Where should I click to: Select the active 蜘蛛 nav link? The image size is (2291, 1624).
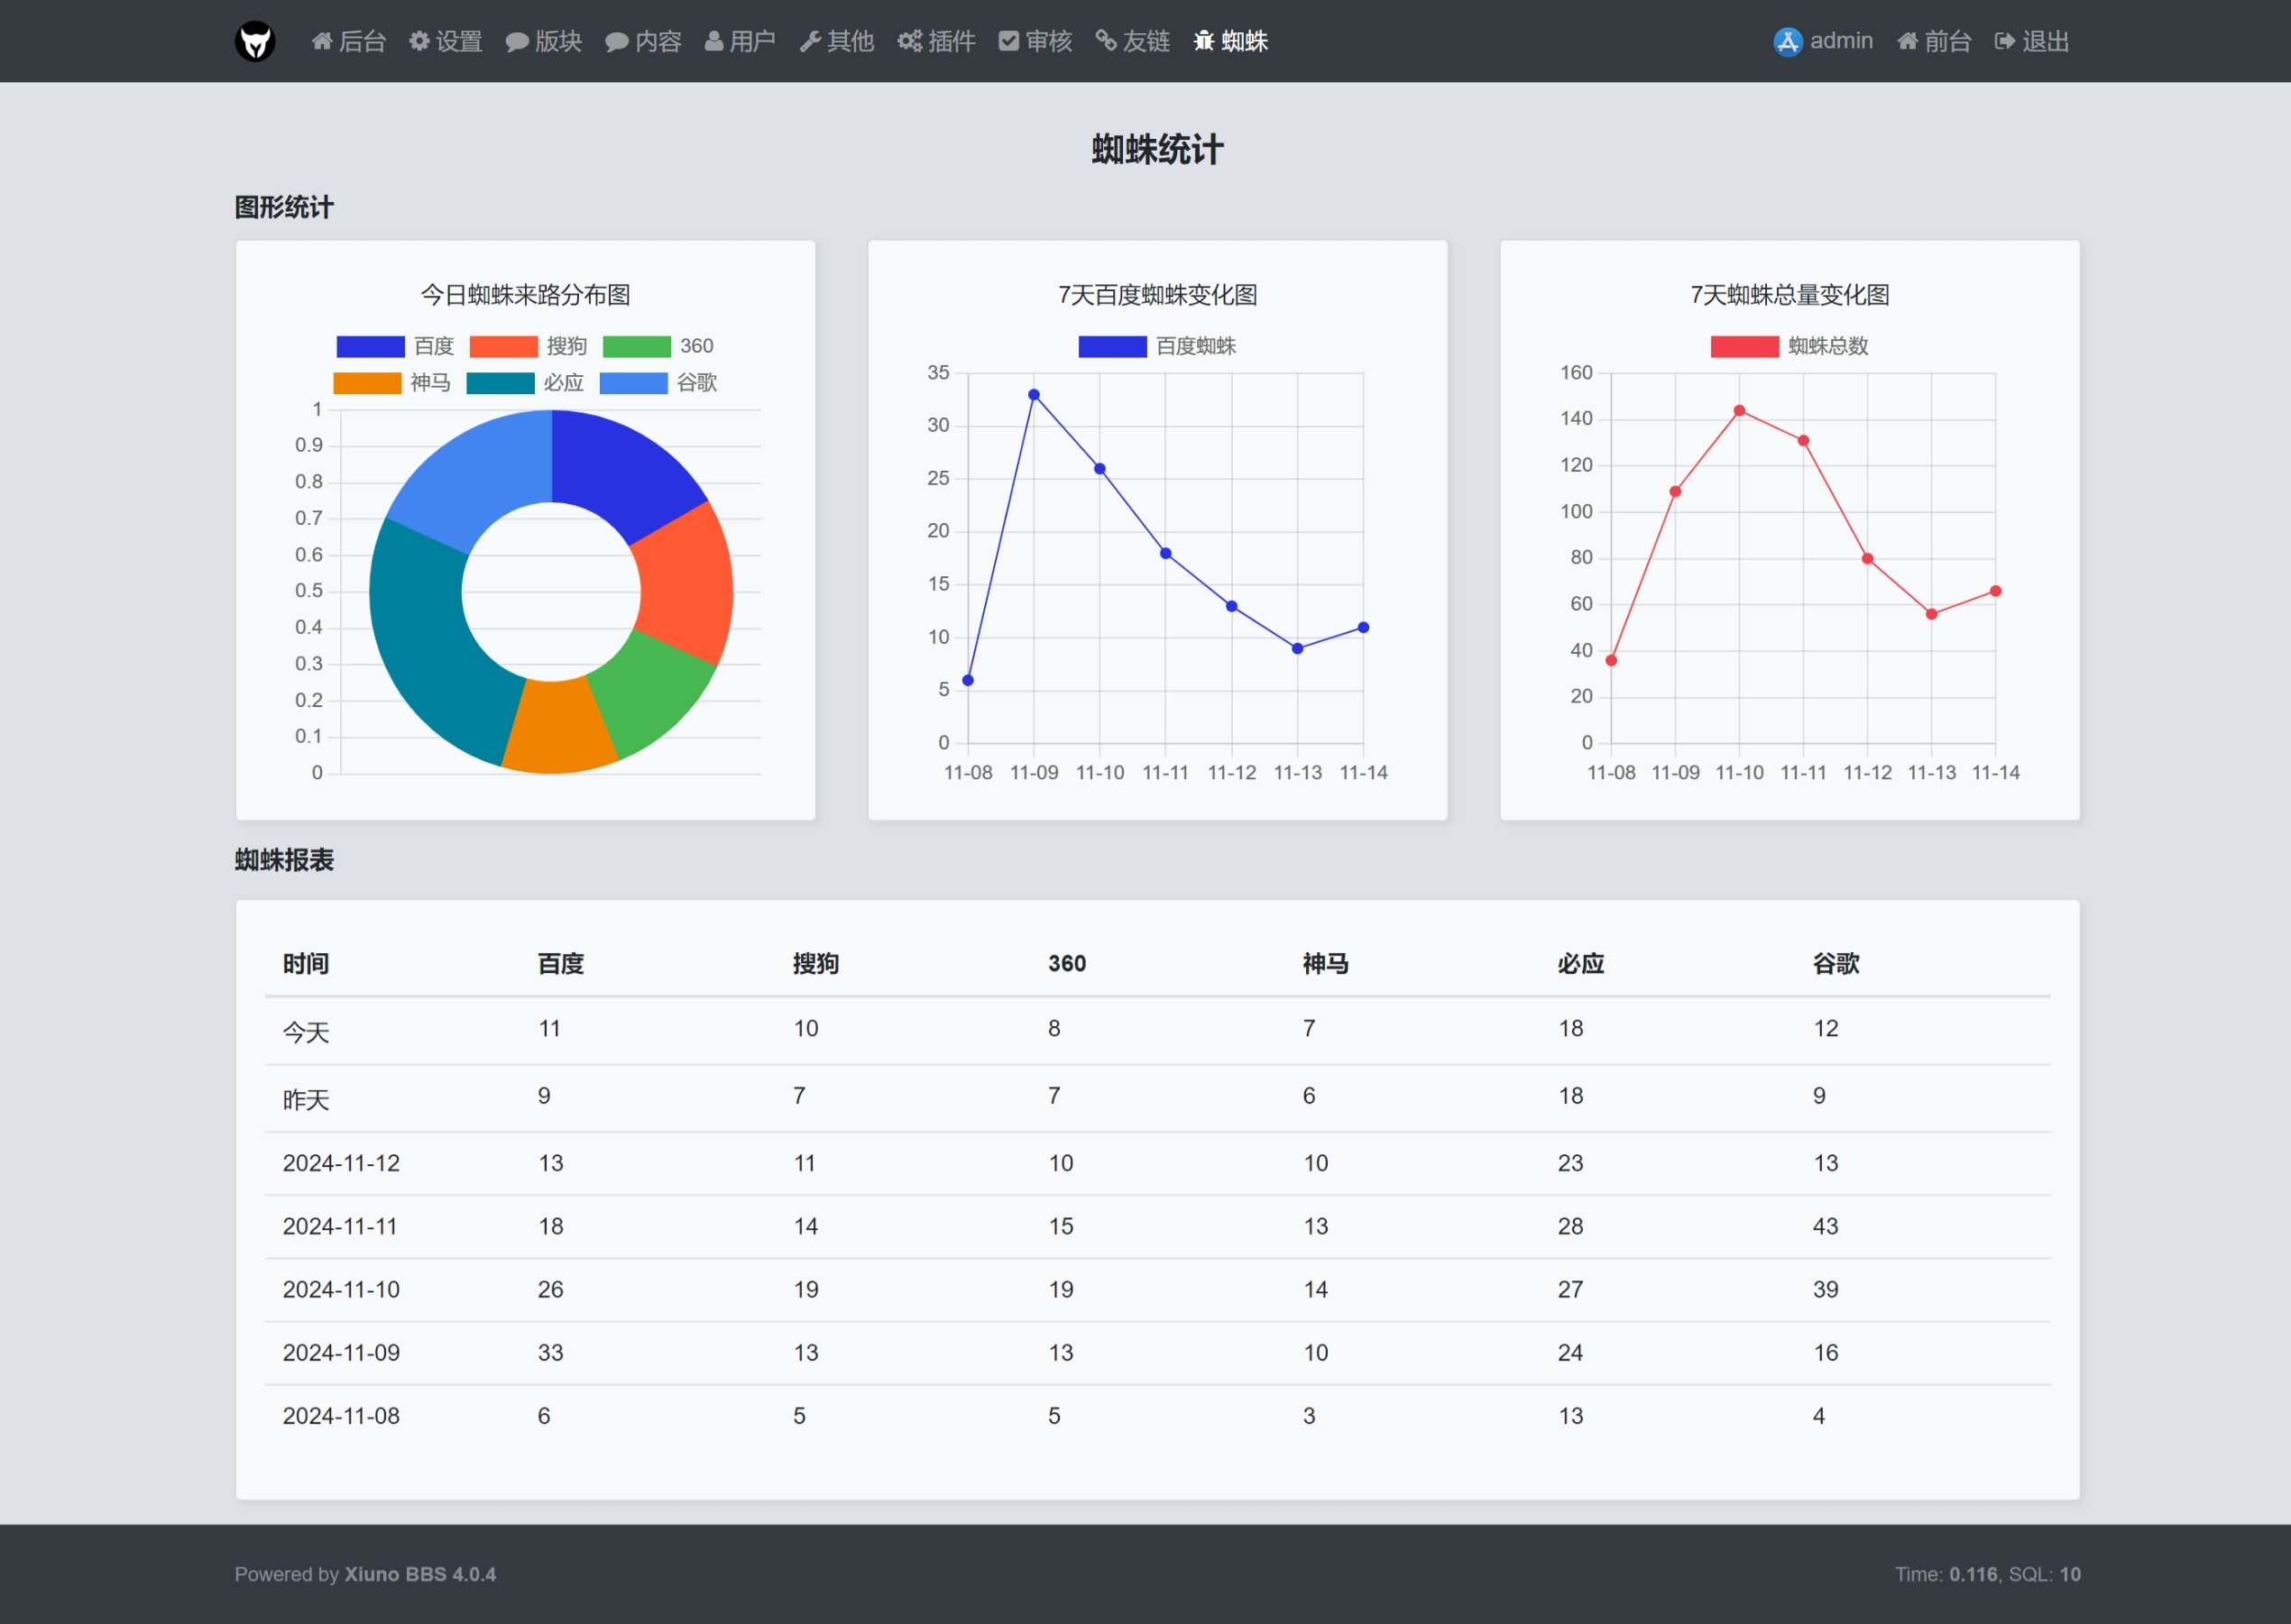tap(1231, 41)
